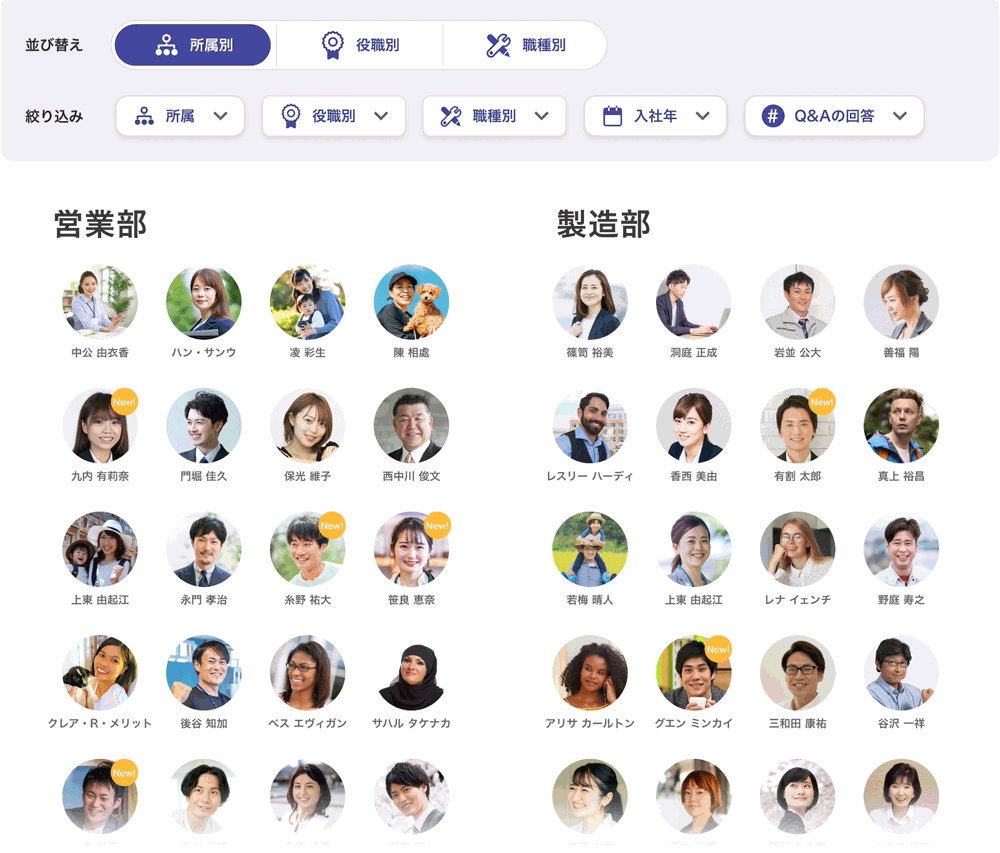Open 篠筒 裕美's profile photo

590,302
